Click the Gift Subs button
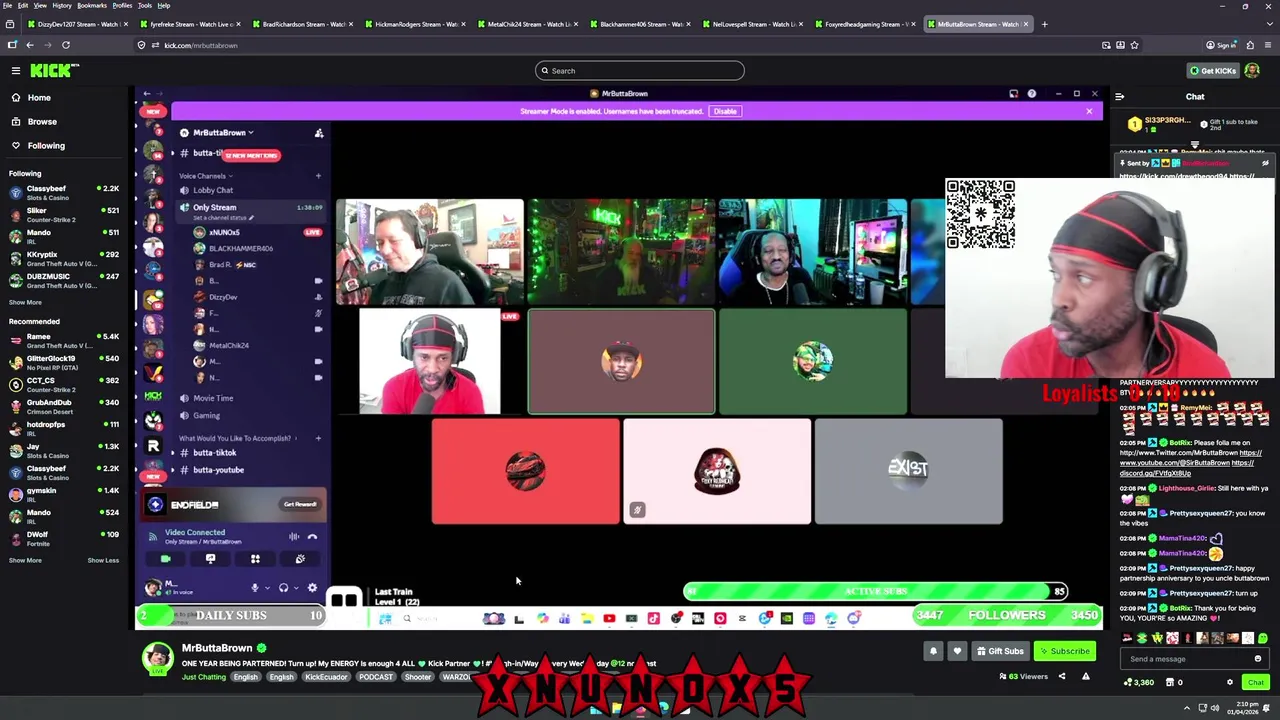The width and height of the screenshot is (1280, 720). (999, 651)
